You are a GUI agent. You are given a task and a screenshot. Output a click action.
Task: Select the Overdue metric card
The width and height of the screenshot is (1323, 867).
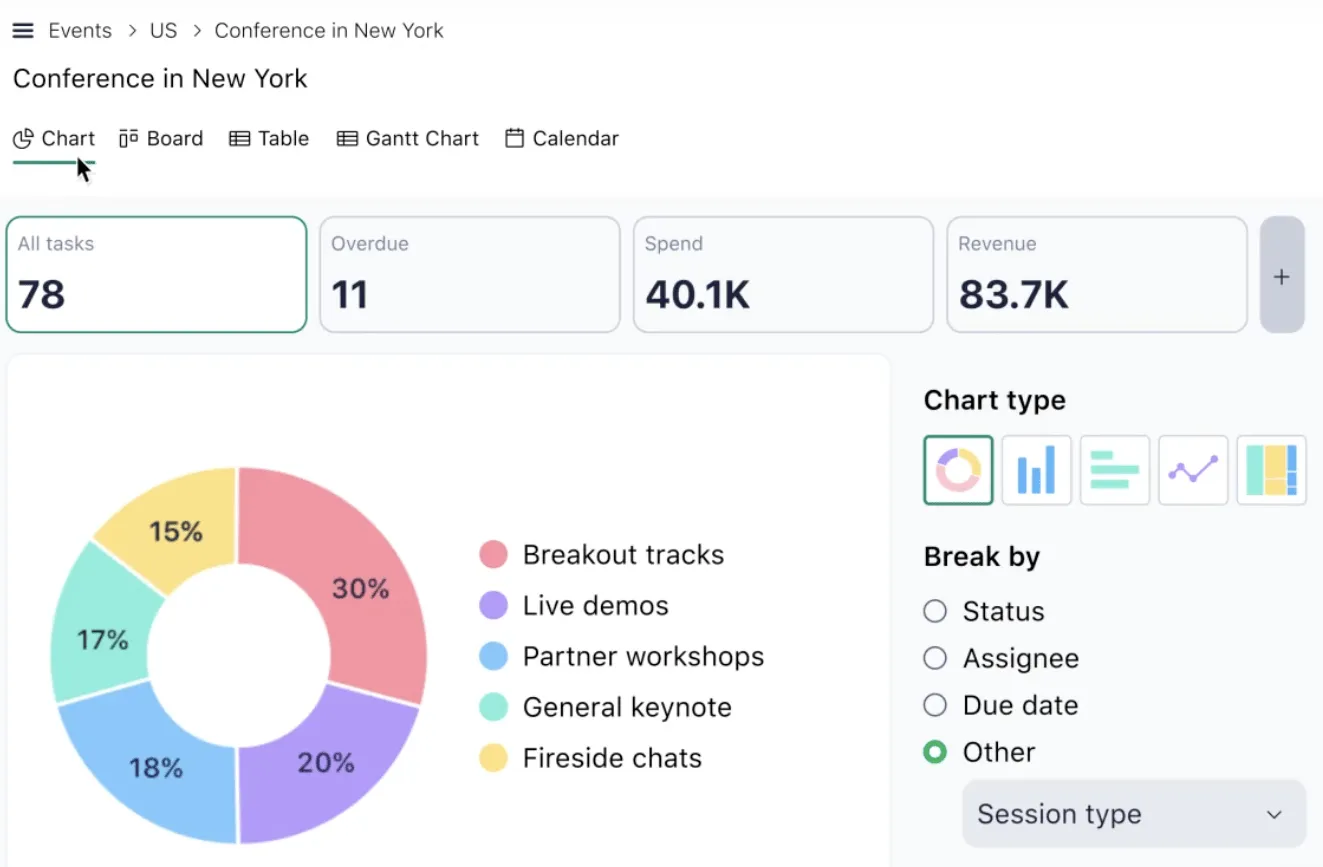(x=470, y=275)
